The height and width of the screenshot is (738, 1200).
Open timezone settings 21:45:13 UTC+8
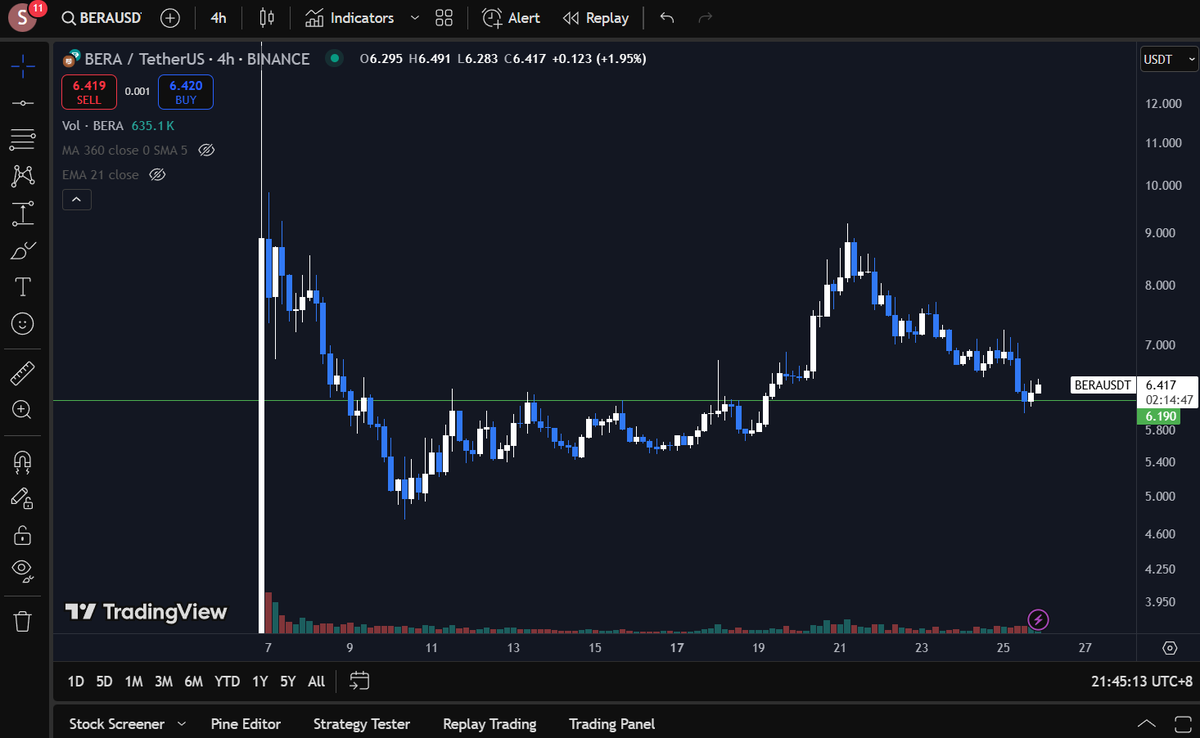[1143, 681]
